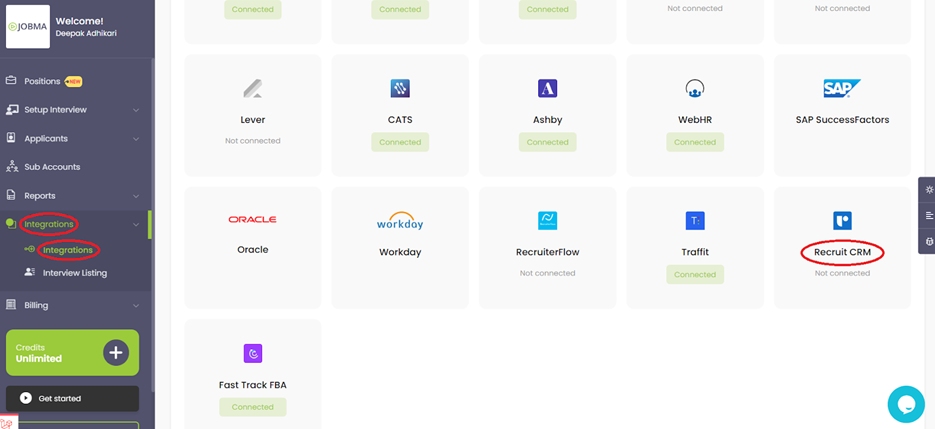935x429 pixels.
Task: Click the layout lines icon on right edge
Action: (928, 215)
